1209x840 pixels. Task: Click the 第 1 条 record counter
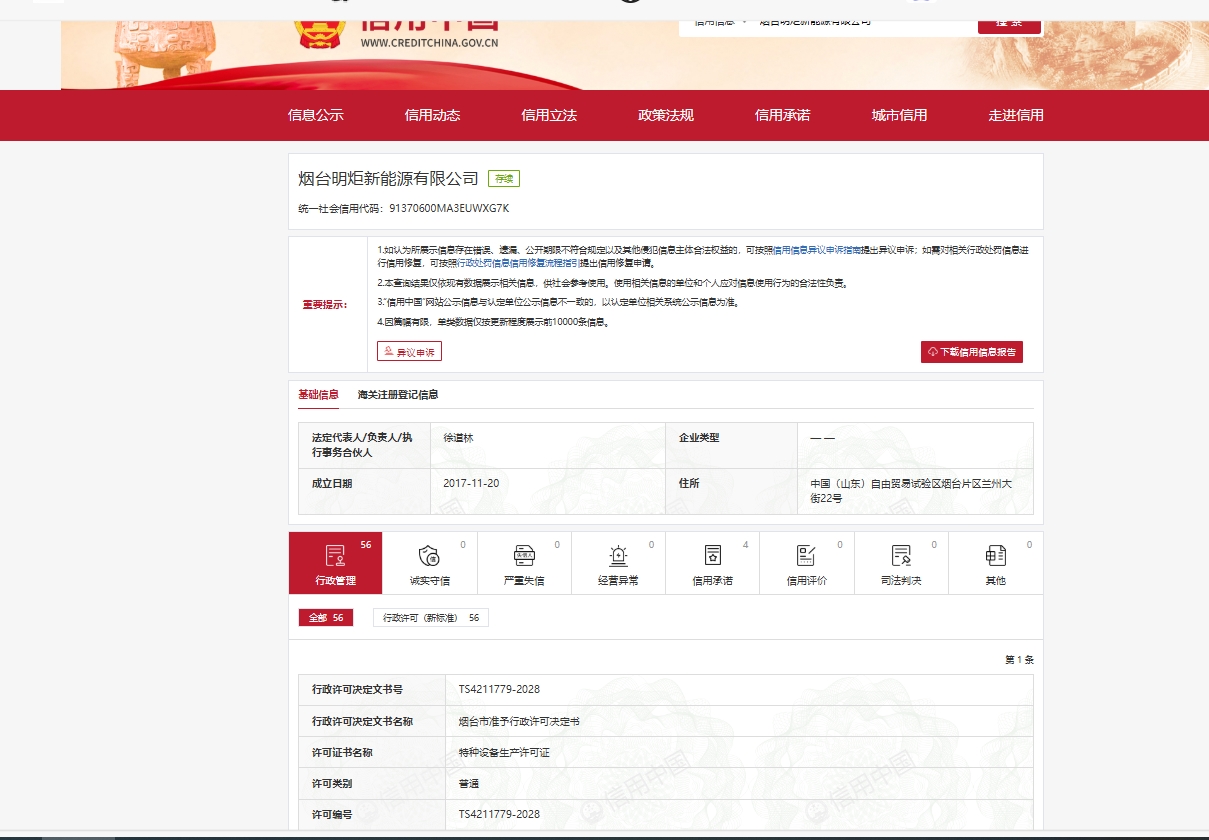click(1019, 660)
